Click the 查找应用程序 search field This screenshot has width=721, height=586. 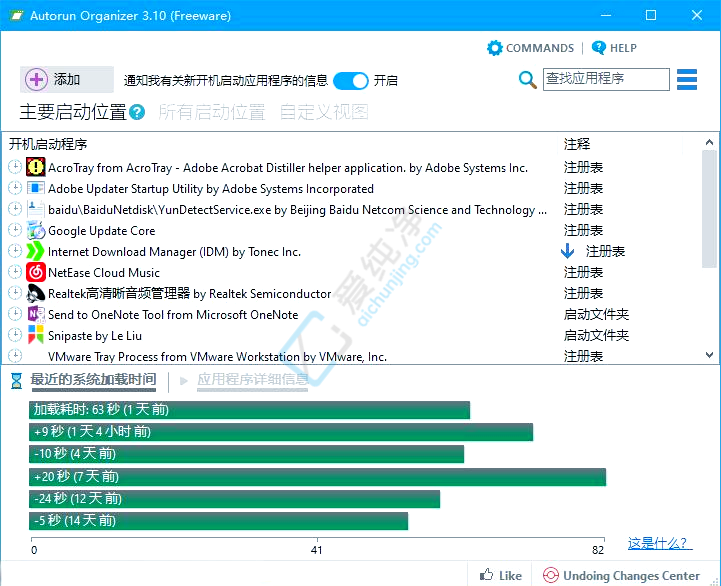[606, 80]
